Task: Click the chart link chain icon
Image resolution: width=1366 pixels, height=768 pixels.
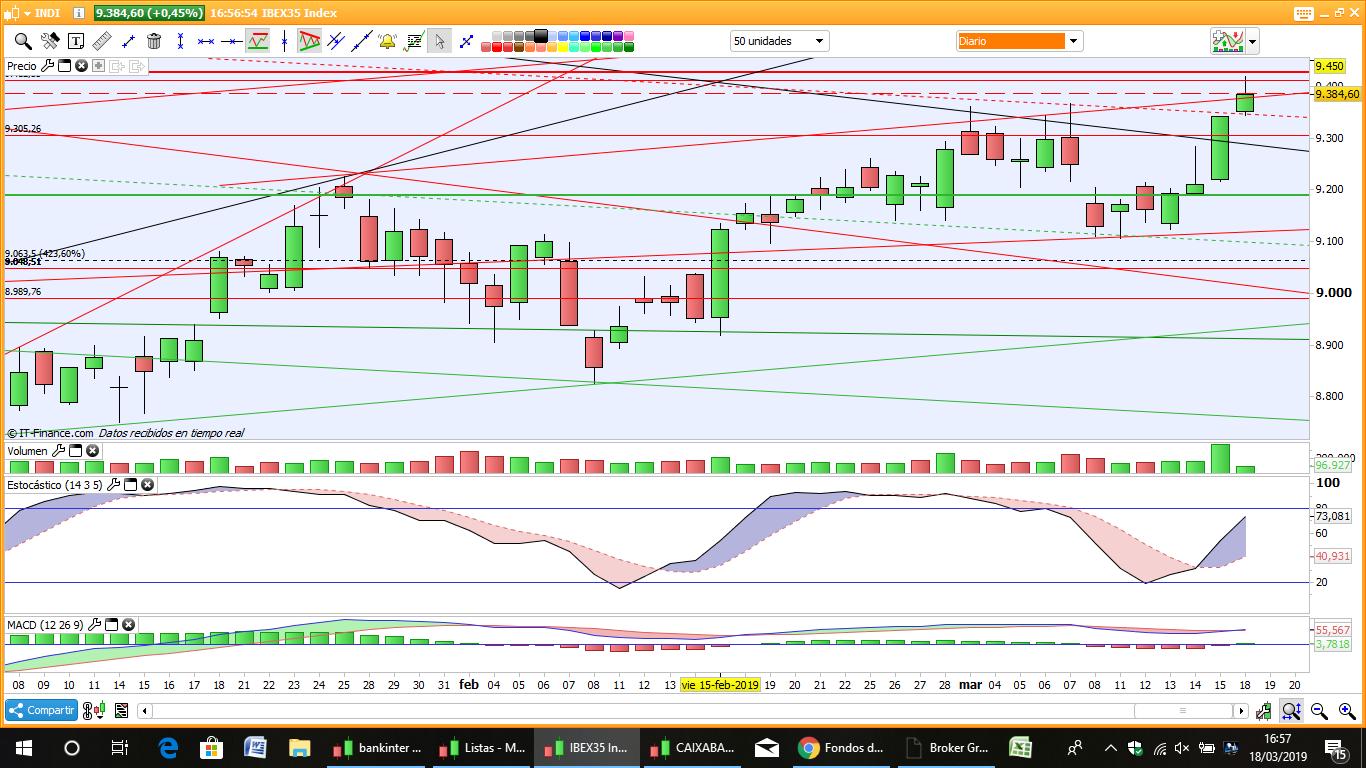Action: (x=87, y=710)
